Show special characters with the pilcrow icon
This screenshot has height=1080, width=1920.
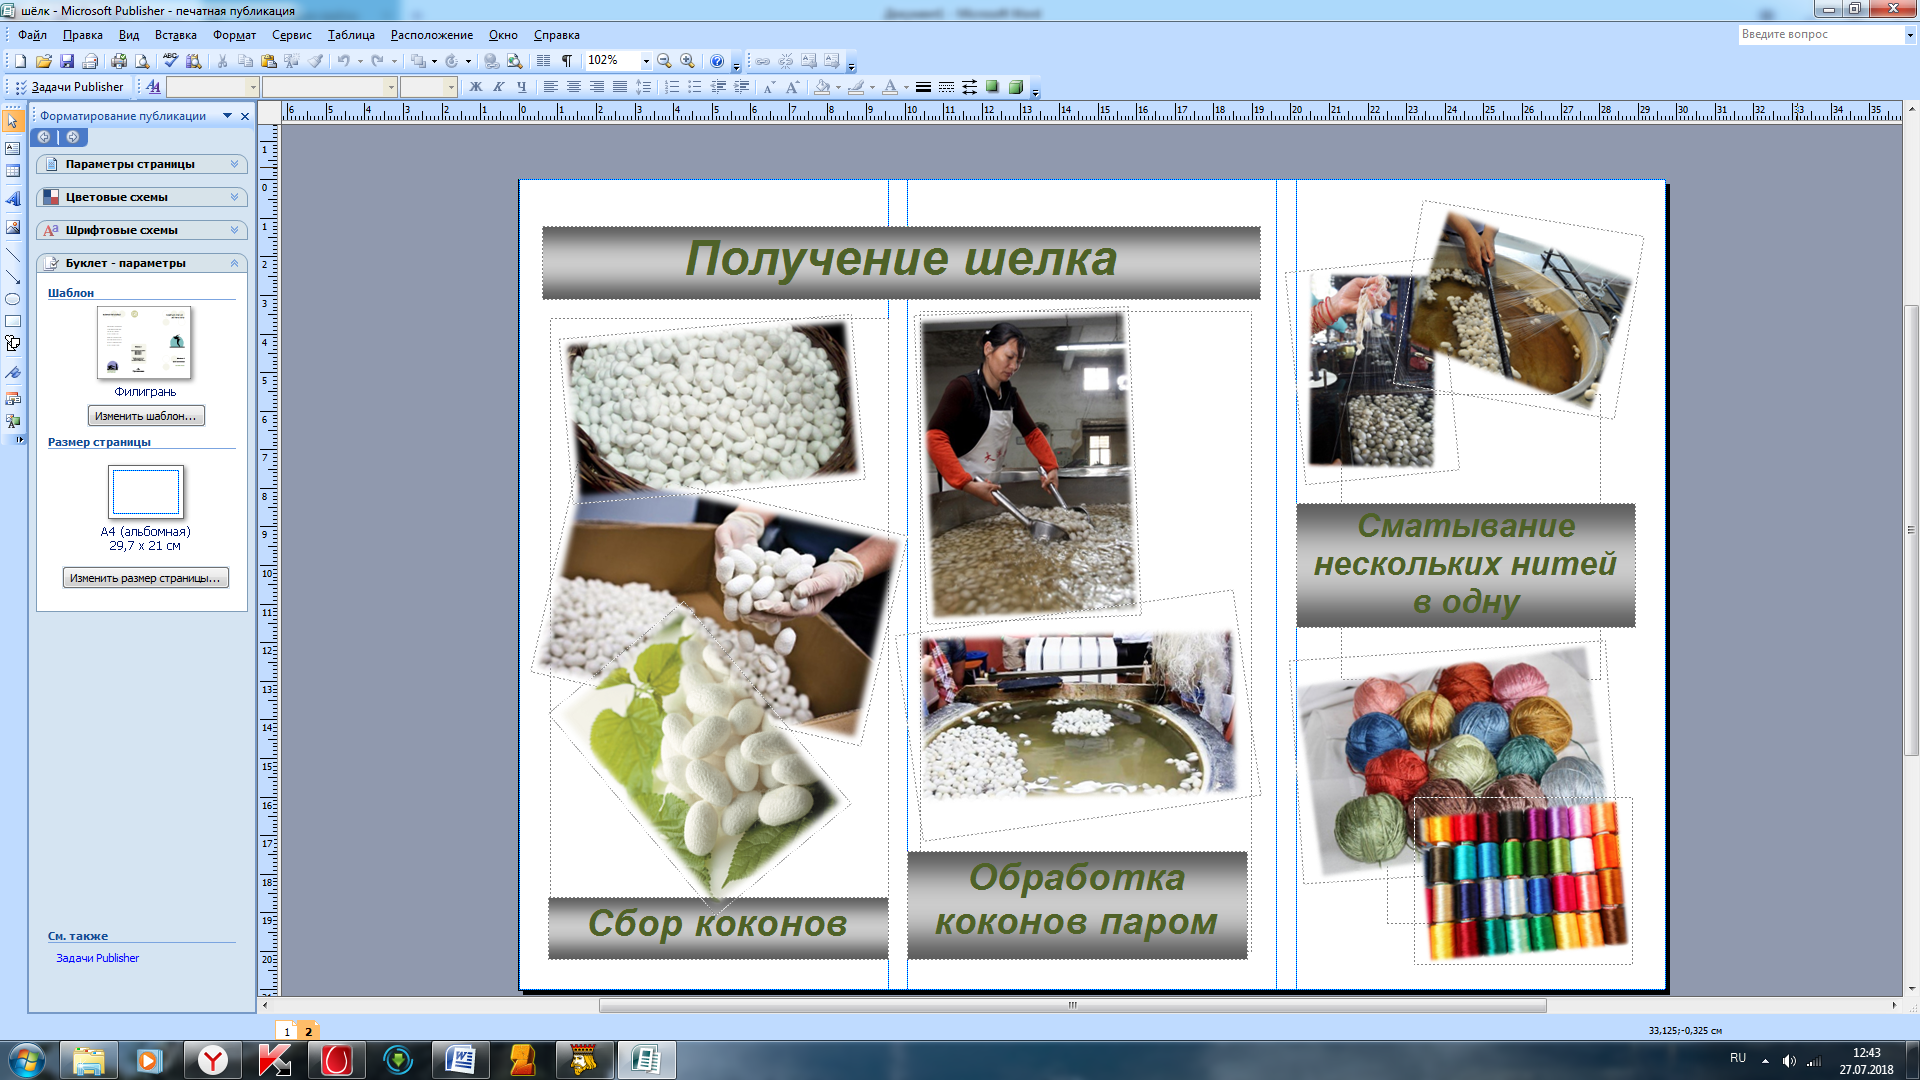(567, 61)
